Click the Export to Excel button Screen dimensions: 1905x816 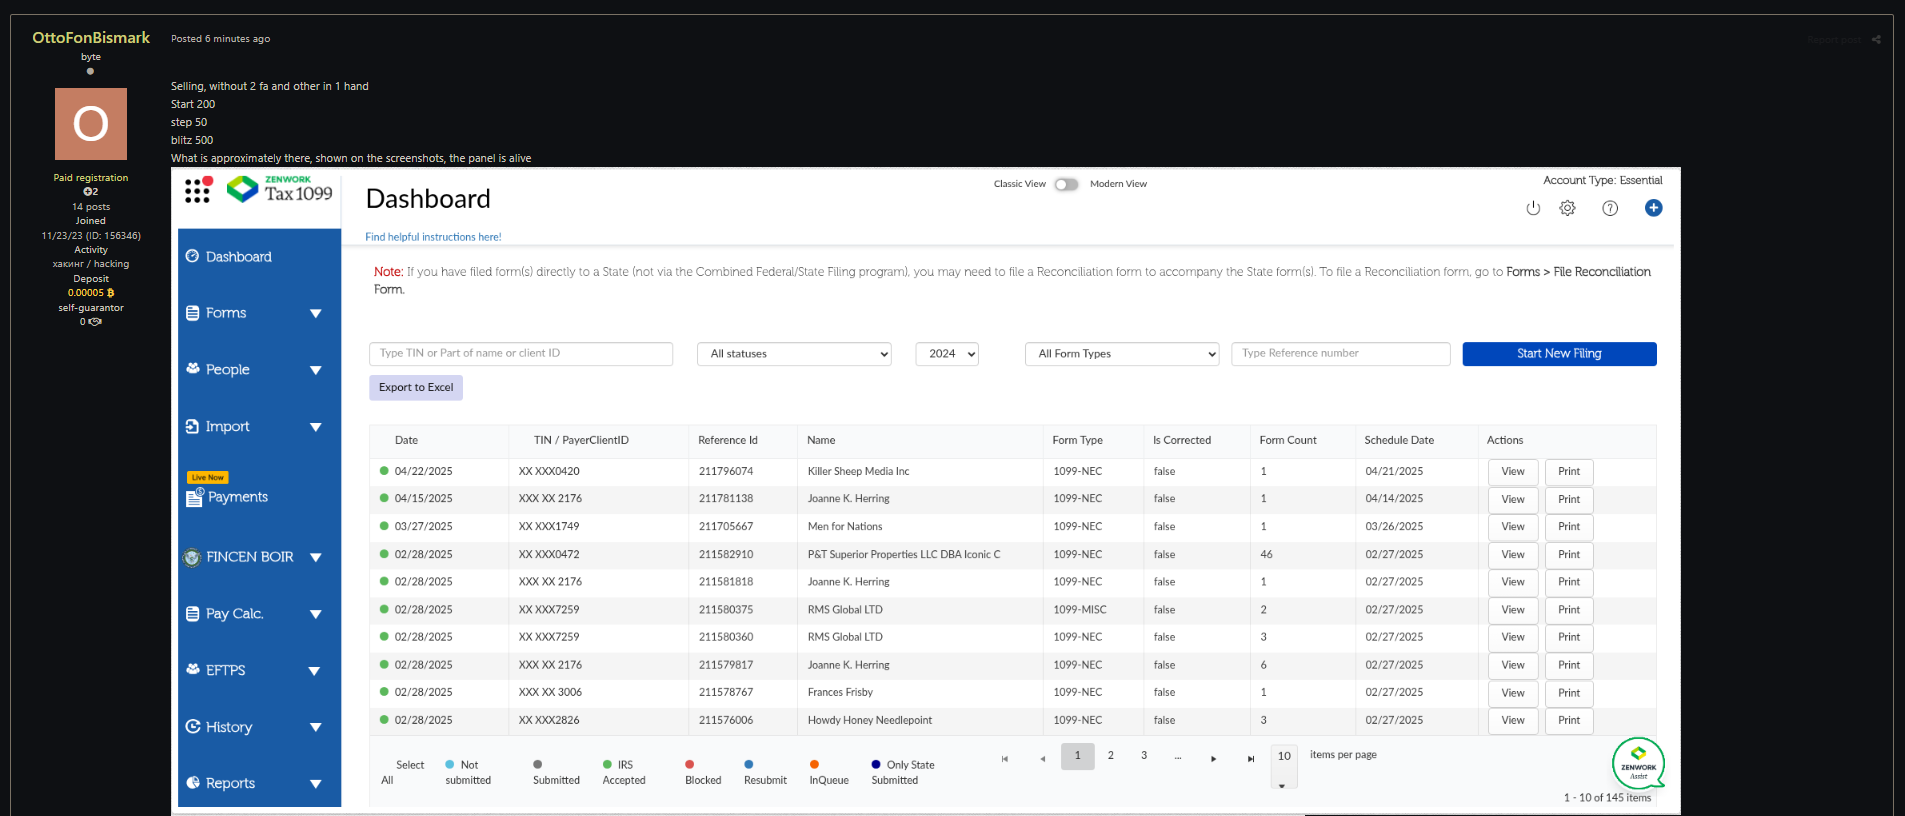point(415,388)
